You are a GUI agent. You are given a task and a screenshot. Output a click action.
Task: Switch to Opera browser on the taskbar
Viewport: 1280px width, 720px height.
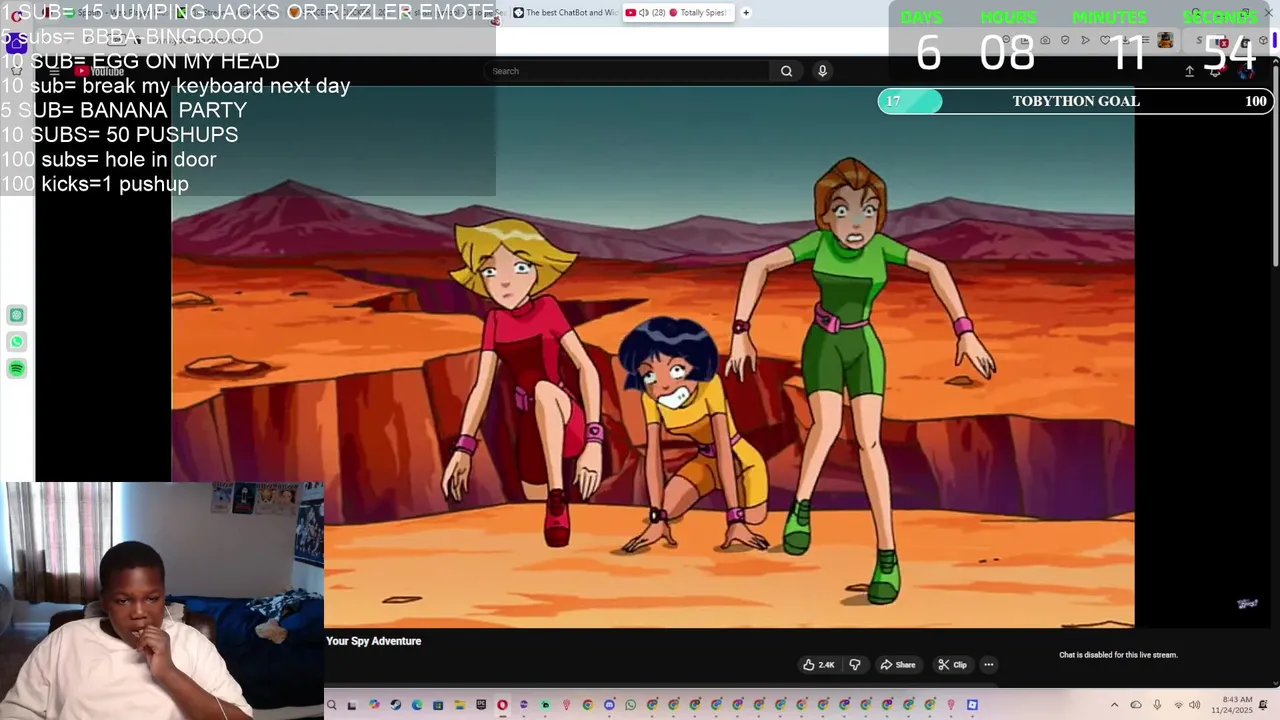(502, 705)
